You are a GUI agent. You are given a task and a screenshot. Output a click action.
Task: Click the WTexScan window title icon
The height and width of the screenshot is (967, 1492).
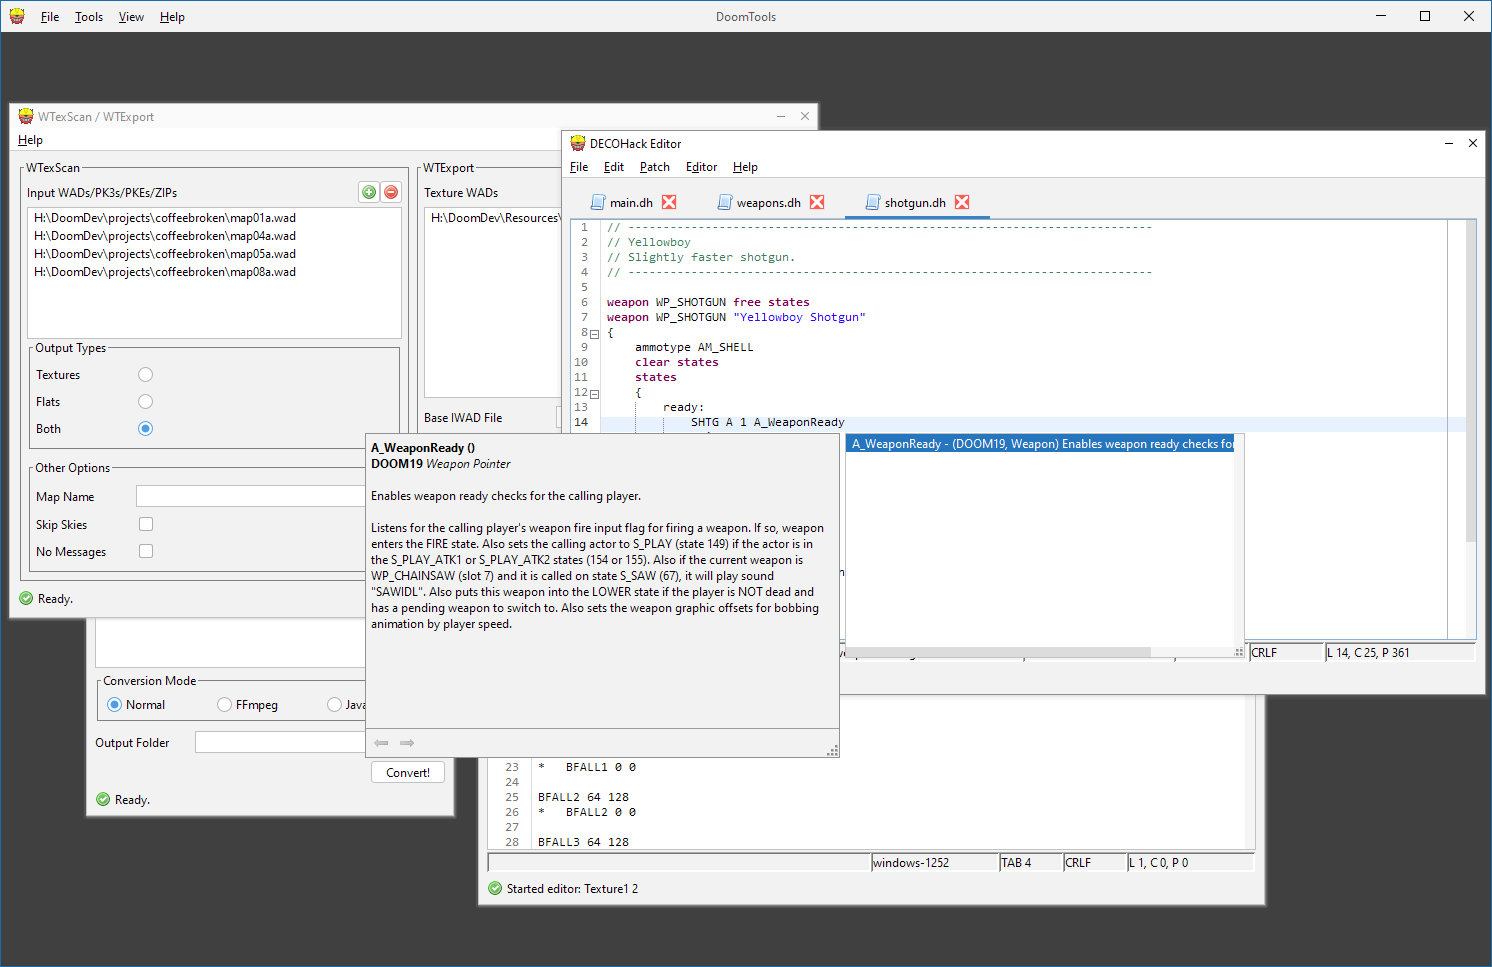(x=26, y=116)
